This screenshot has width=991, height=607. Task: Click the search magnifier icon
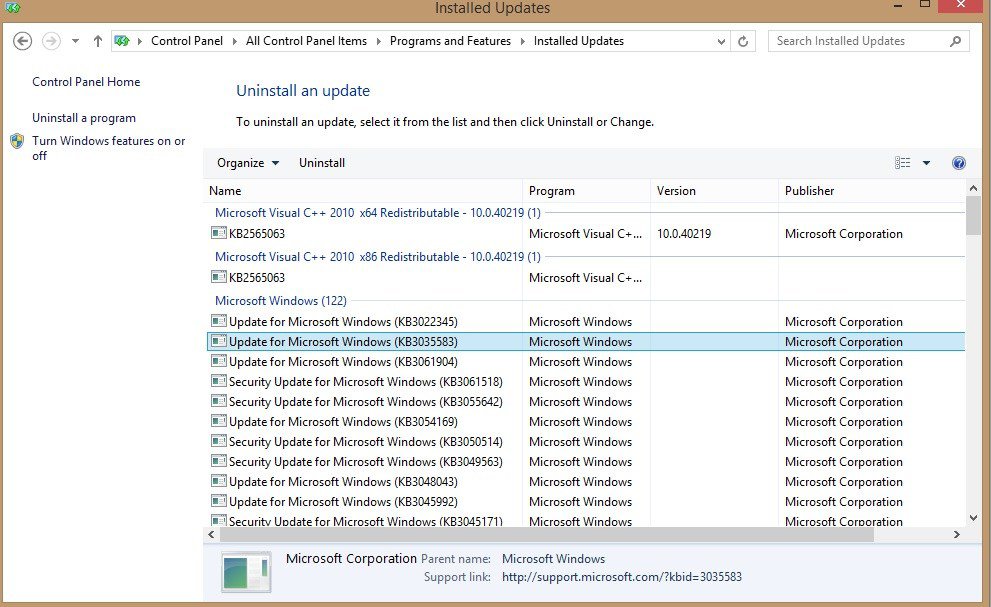click(x=955, y=41)
